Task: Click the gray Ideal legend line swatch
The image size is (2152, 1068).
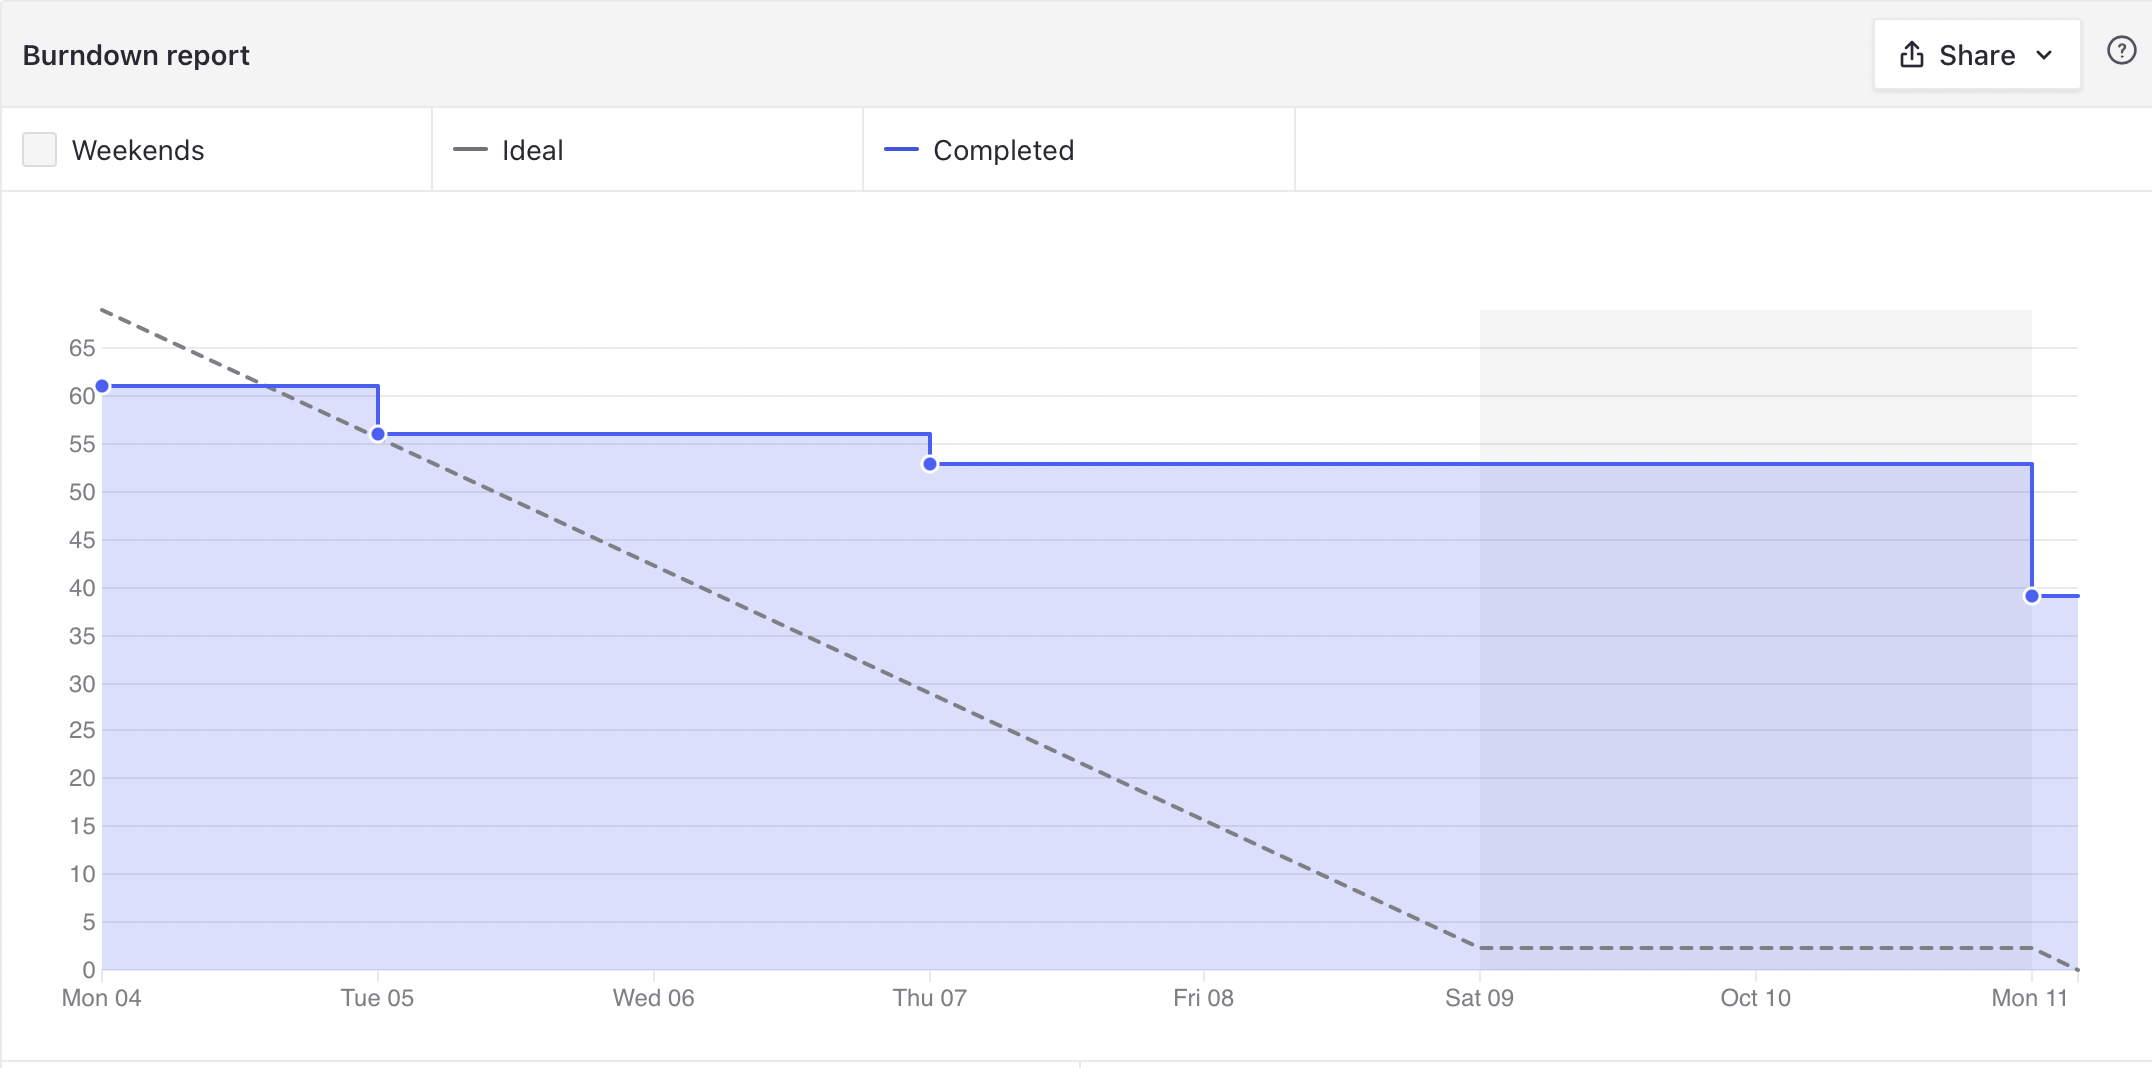Action: 470,150
